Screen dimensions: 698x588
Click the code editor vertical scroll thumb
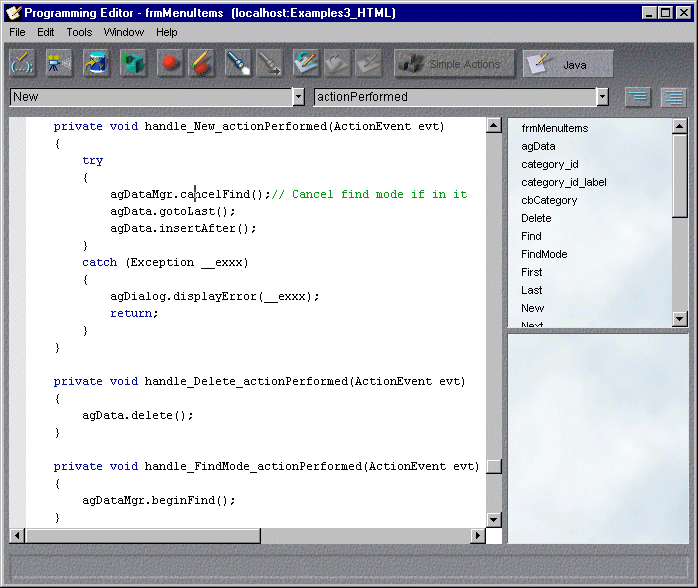tap(494, 466)
